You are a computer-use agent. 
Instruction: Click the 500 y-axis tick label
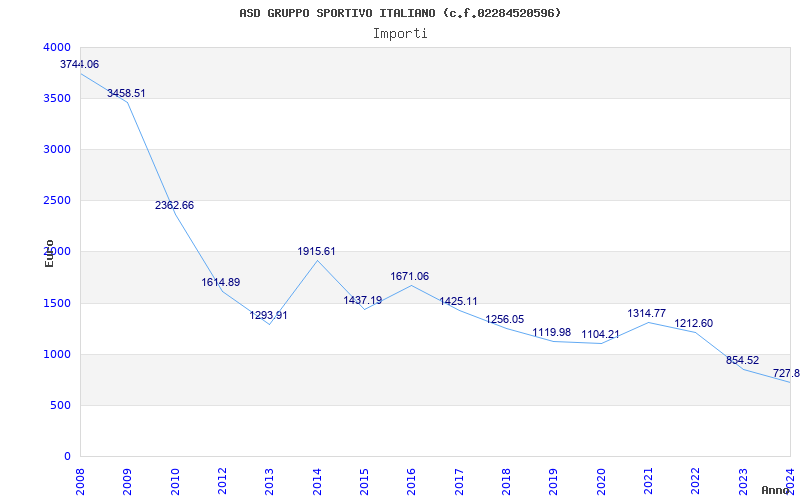click(61, 405)
